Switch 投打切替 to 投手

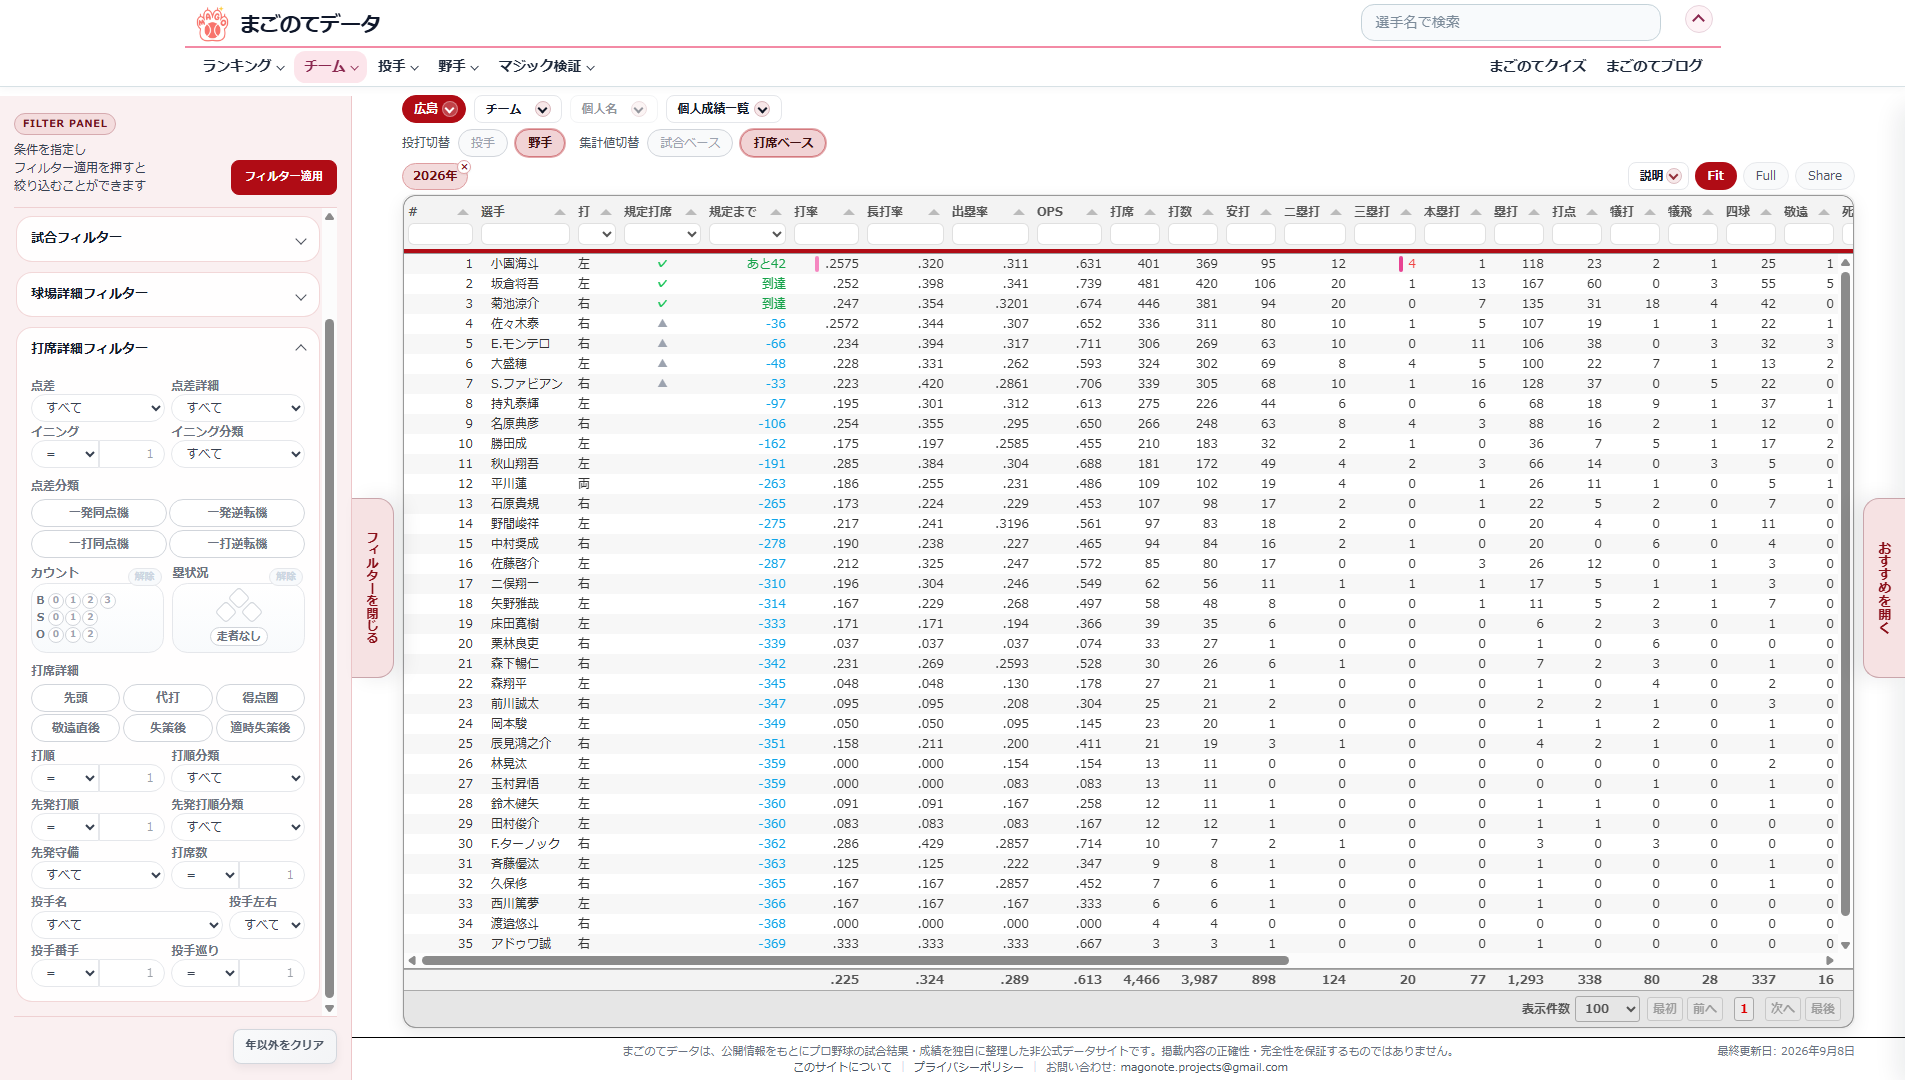(483, 143)
